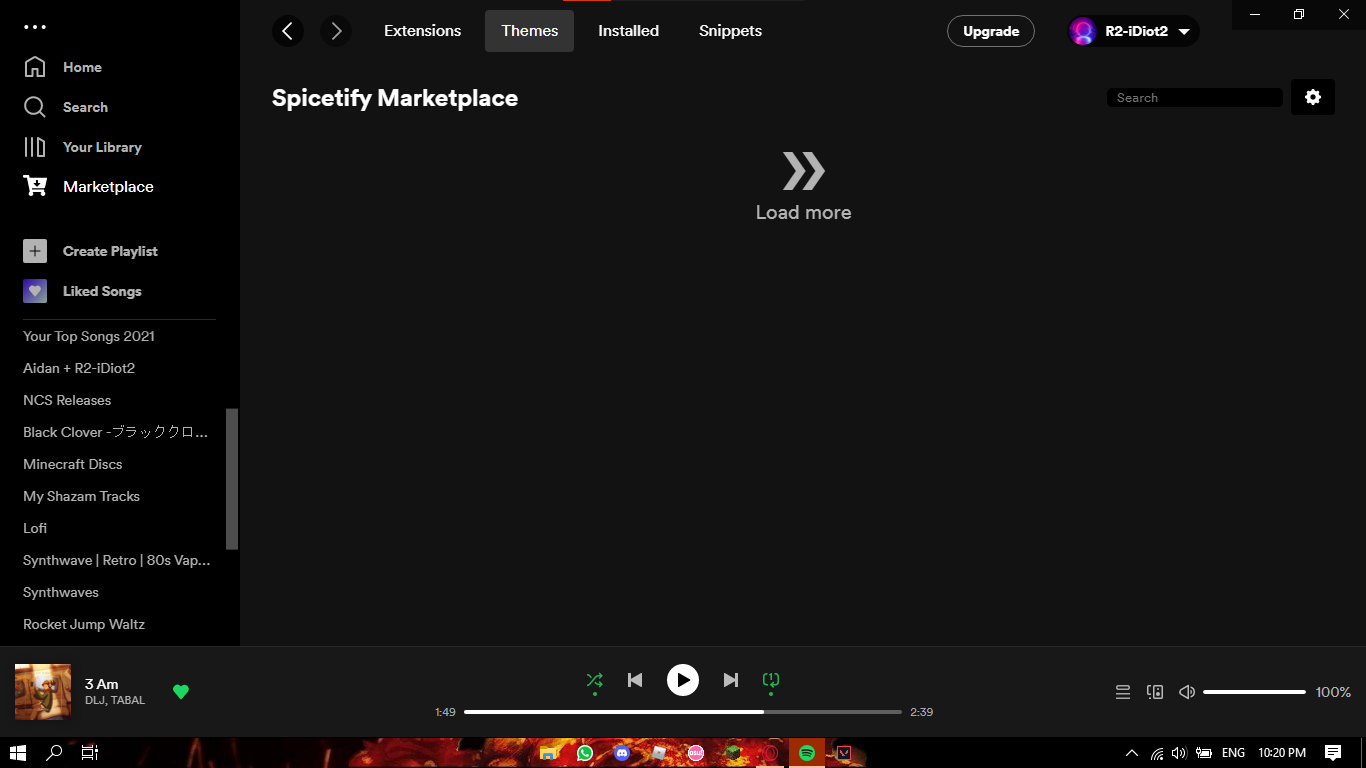Open the osu! taskbar icon
This screenshot has height=768, width=1366.
click(x=696, y=753)
